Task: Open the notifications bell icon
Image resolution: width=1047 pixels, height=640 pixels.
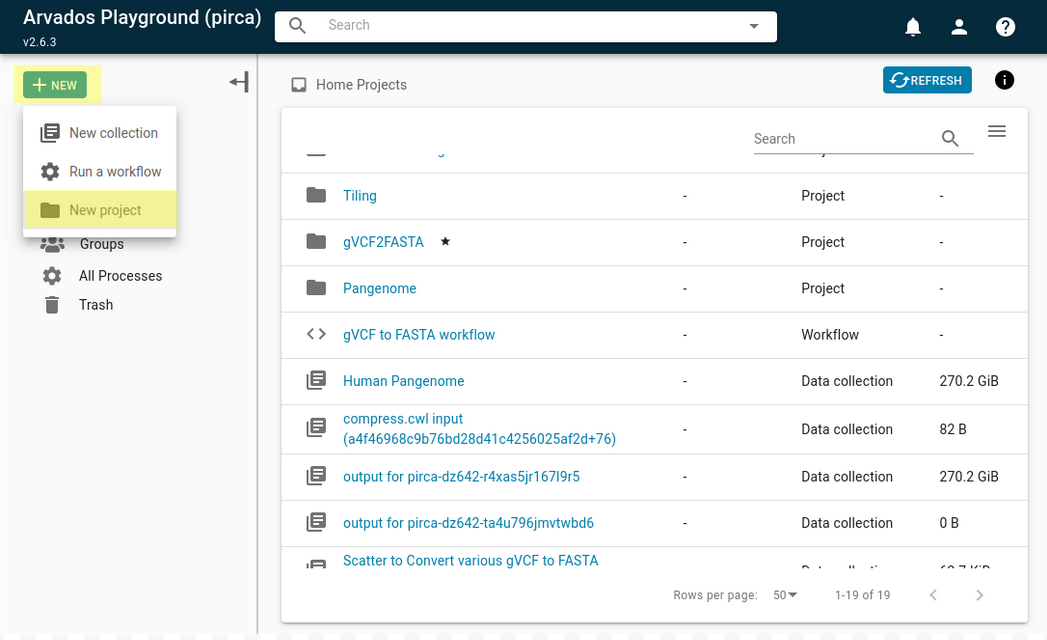Action: [912, 27]
